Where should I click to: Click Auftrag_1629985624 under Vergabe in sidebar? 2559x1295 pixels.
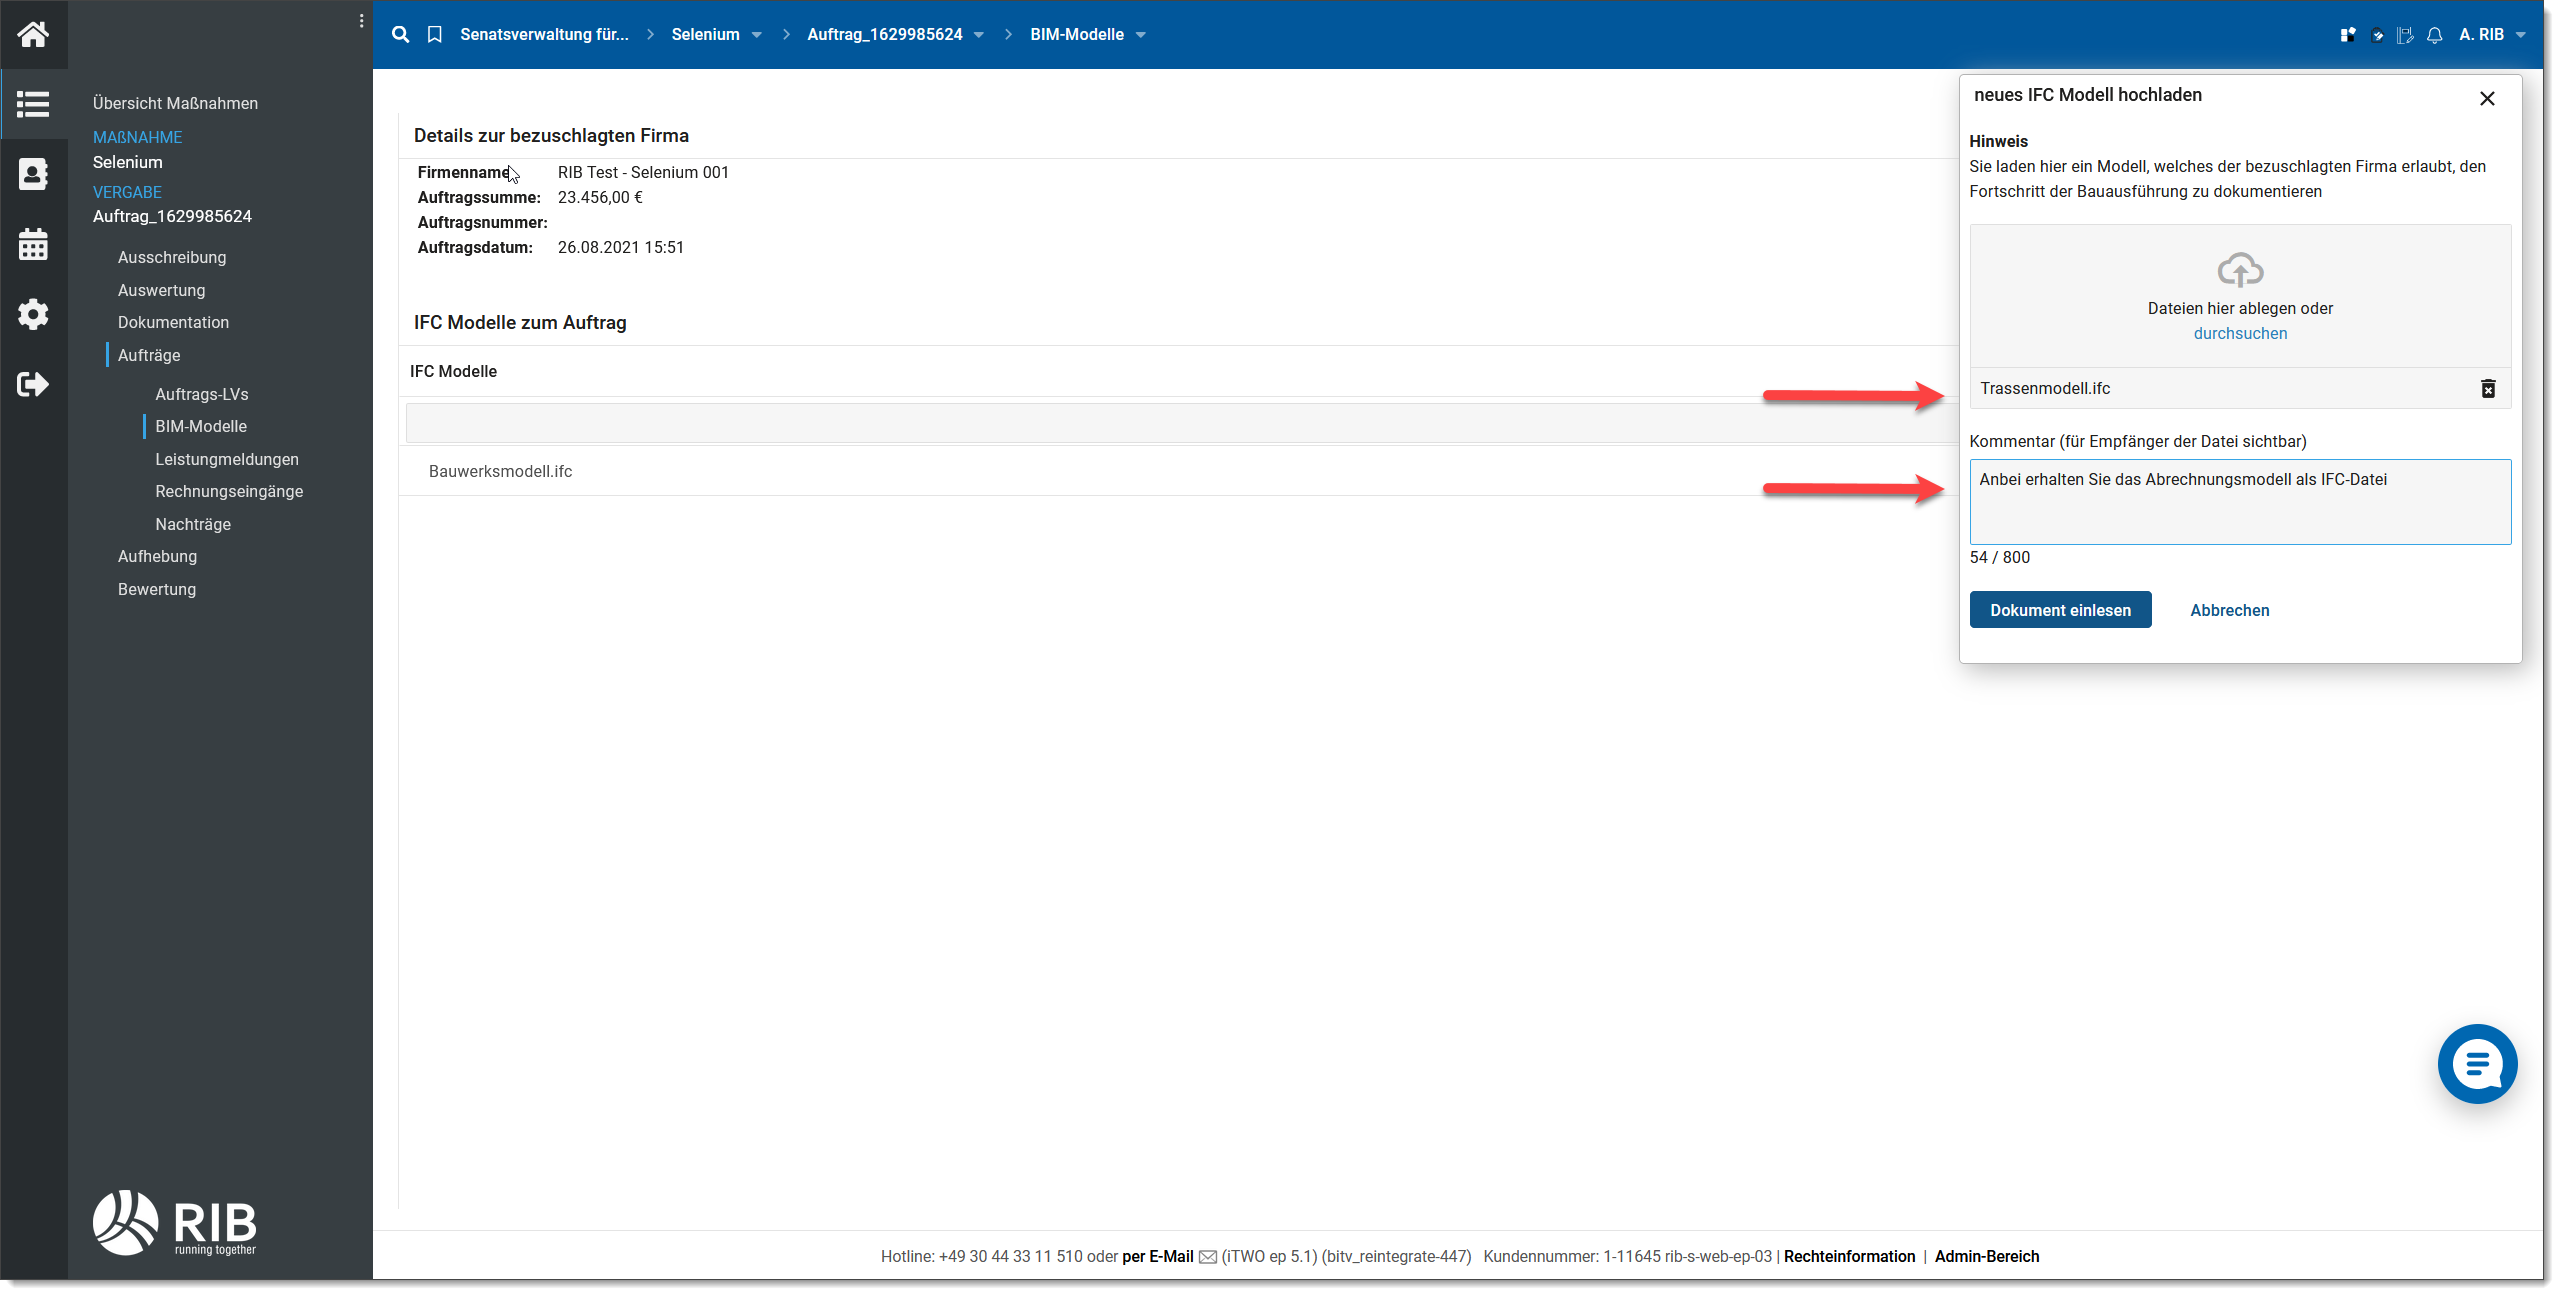coord(172,216)
